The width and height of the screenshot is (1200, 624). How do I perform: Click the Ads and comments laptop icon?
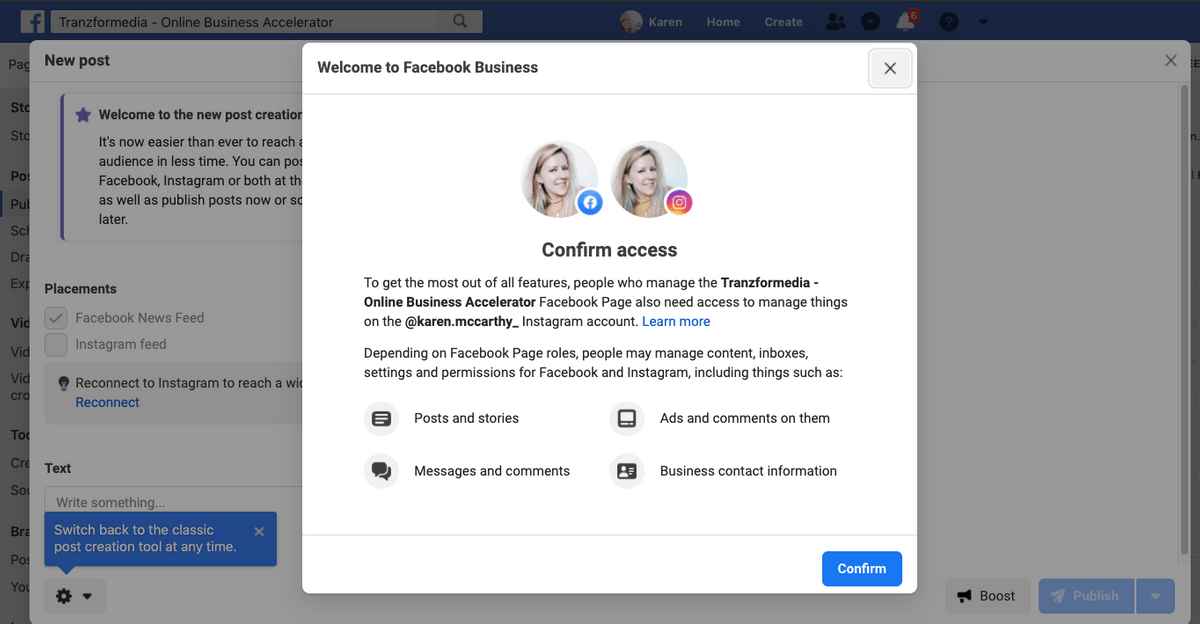pyautogui.click(x=627, y=418)
